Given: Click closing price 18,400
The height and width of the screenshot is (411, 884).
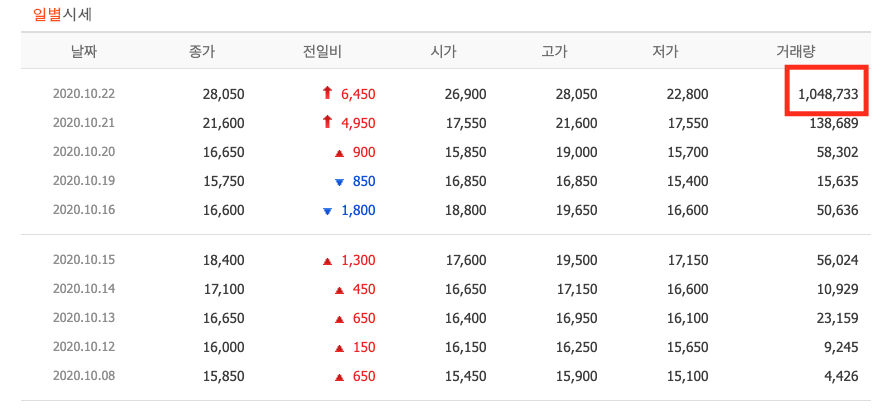Looking at the screenshot, I should 224,260.
